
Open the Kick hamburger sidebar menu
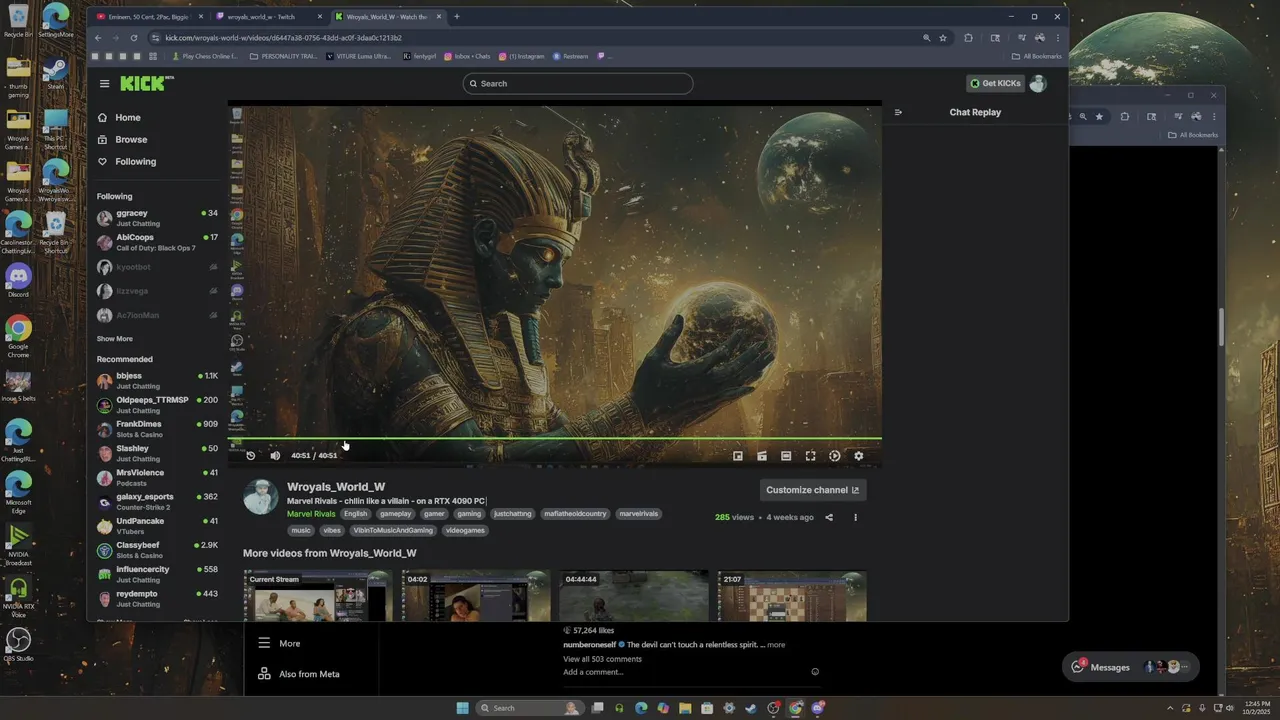[104, 84]
